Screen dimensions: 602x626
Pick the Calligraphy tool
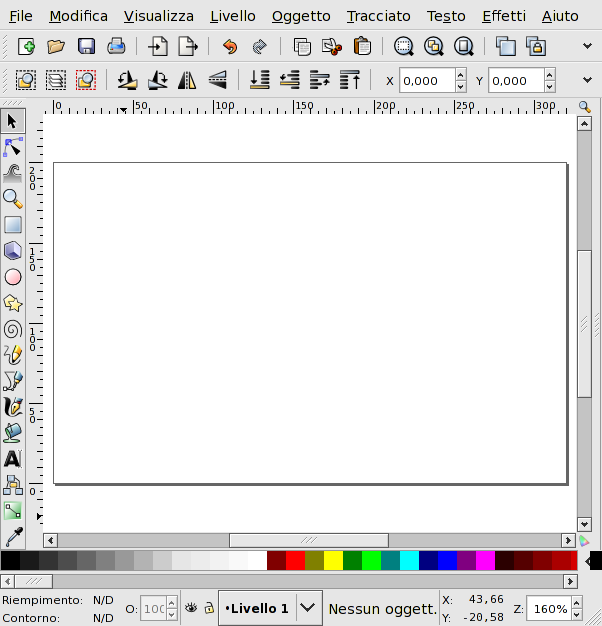pyautogui.click(x=13, y=407)
